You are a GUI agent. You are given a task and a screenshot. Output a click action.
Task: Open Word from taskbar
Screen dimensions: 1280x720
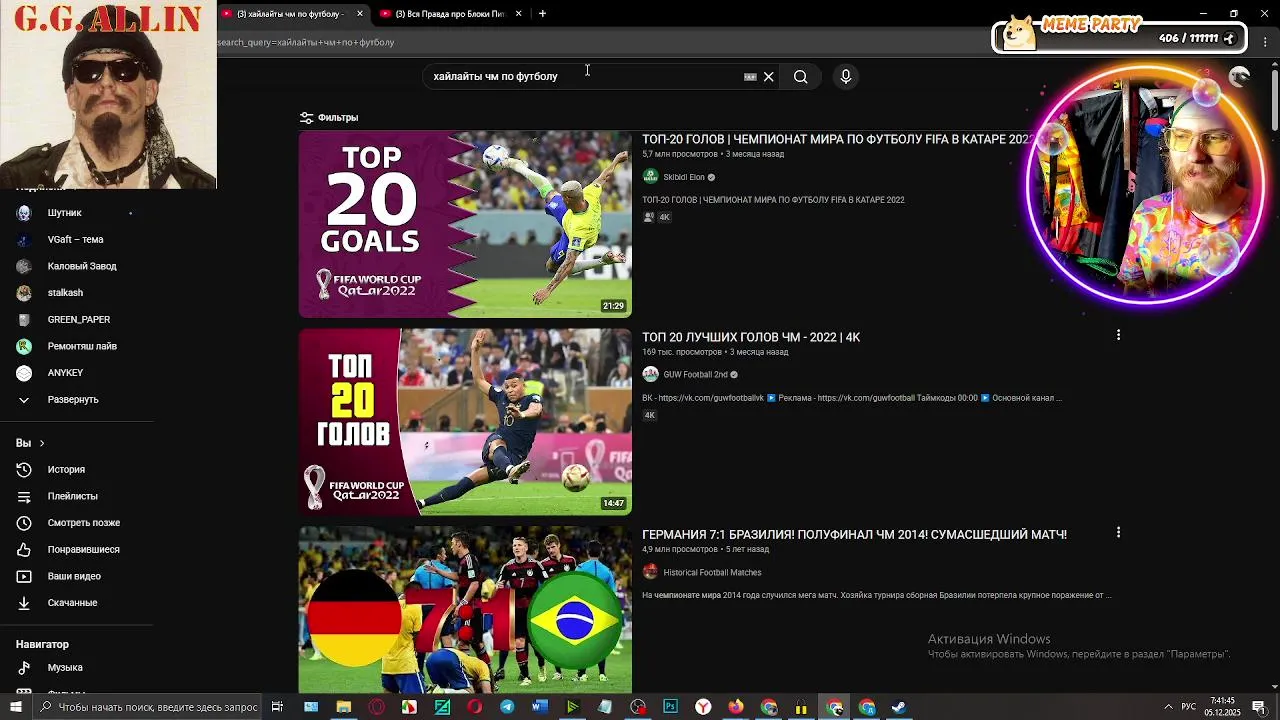(x=540, y=707)
